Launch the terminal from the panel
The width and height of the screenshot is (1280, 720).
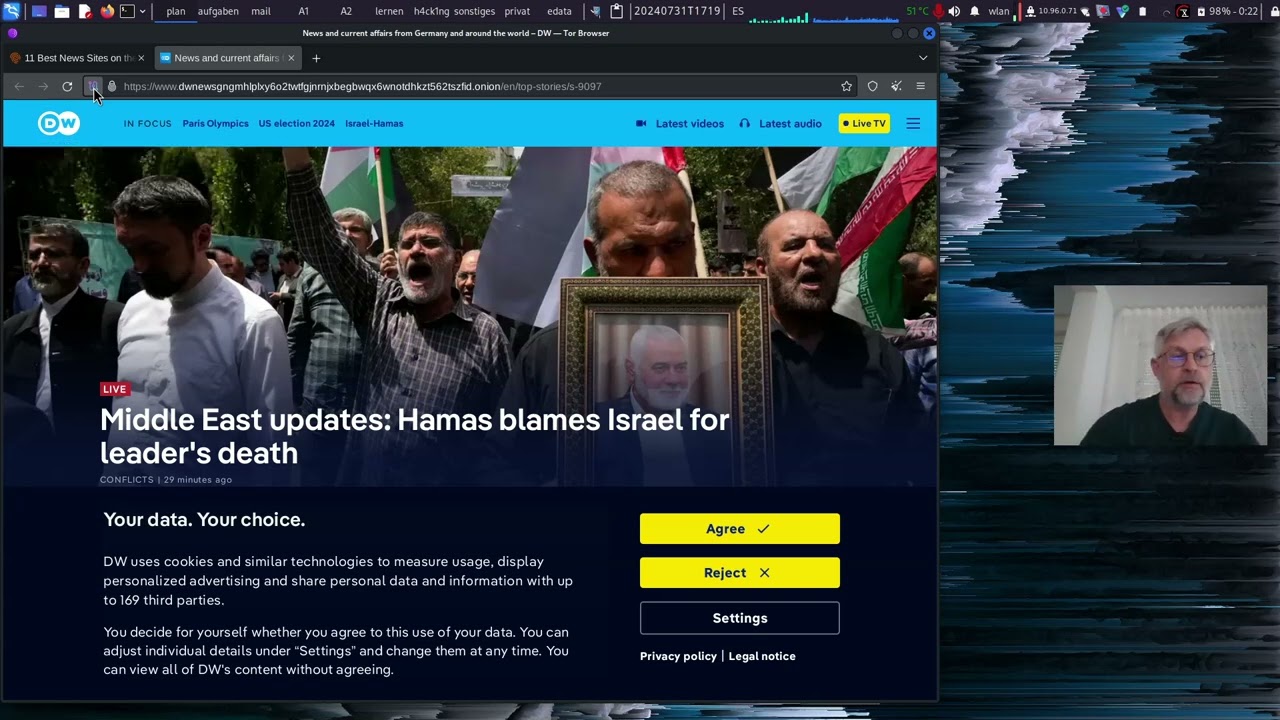pyautogui.click(x=127, y=11)
